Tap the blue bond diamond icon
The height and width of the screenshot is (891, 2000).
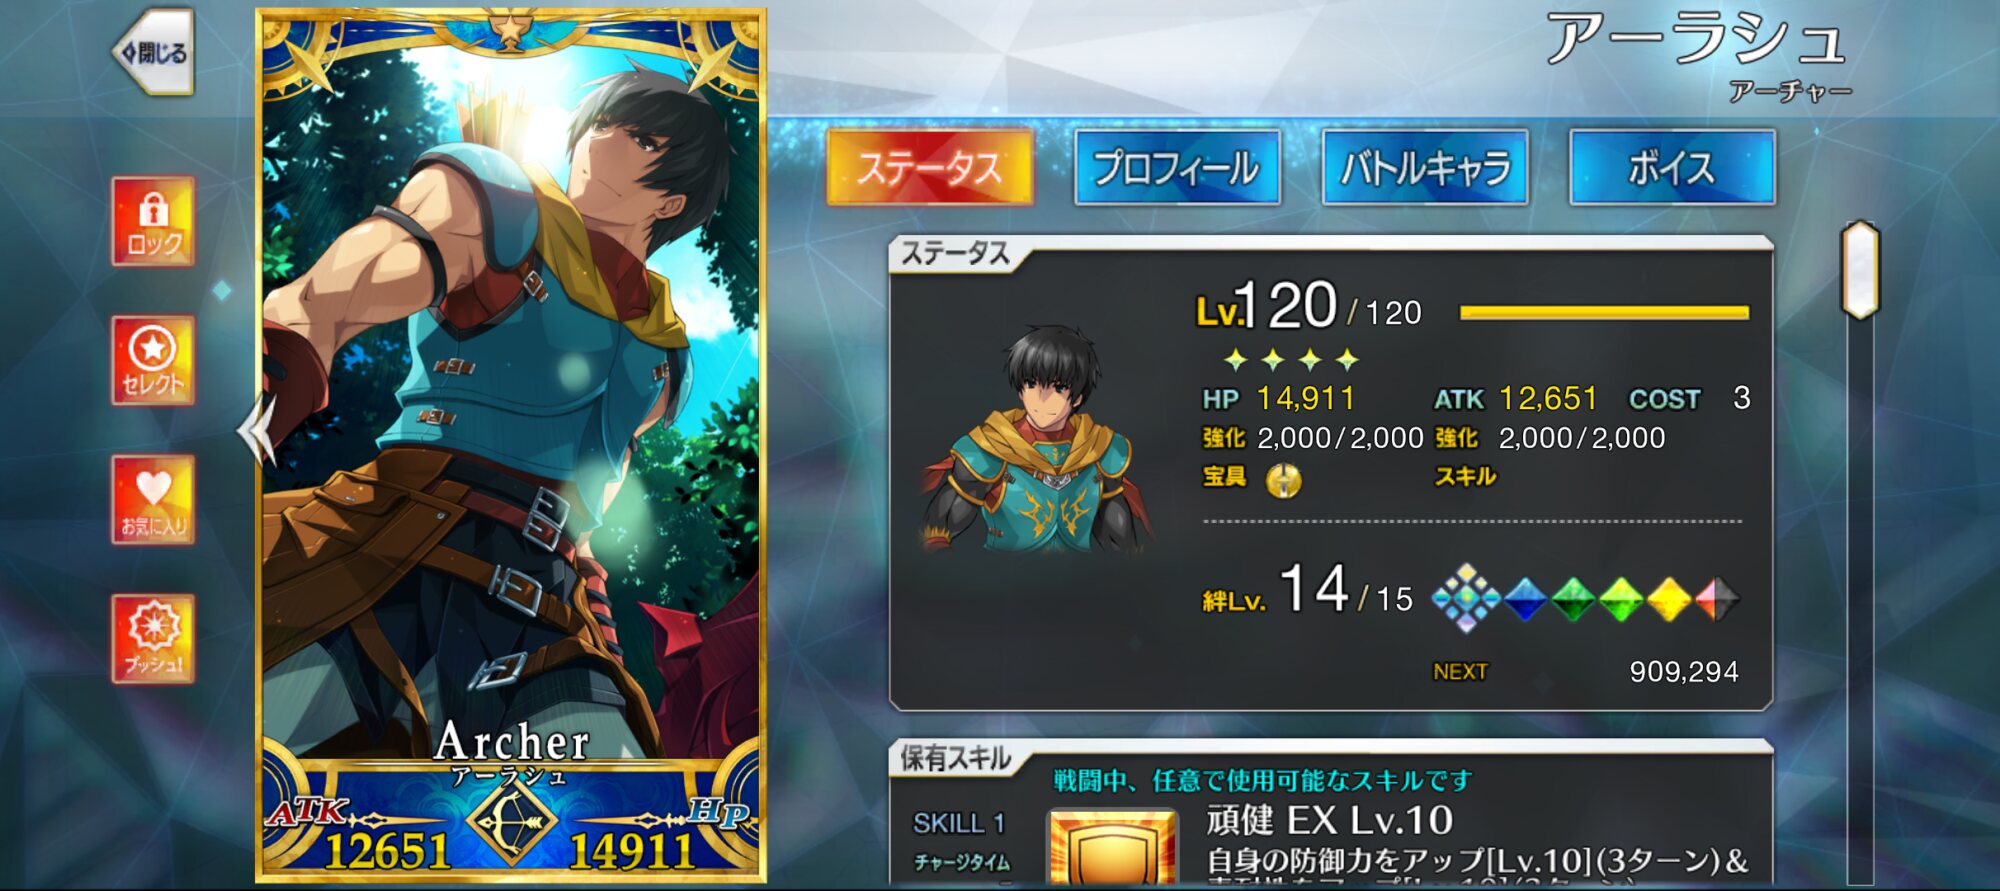(x=1525, y=599)
